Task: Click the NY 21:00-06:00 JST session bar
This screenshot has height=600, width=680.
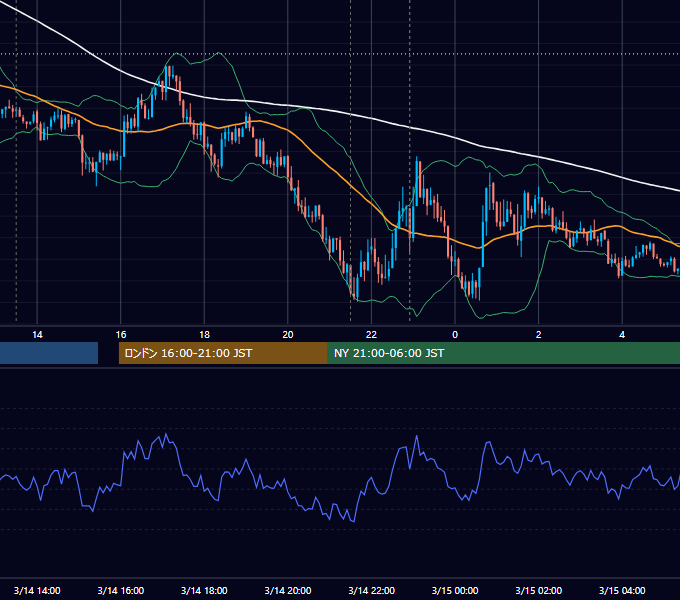Action: (503, 353)
